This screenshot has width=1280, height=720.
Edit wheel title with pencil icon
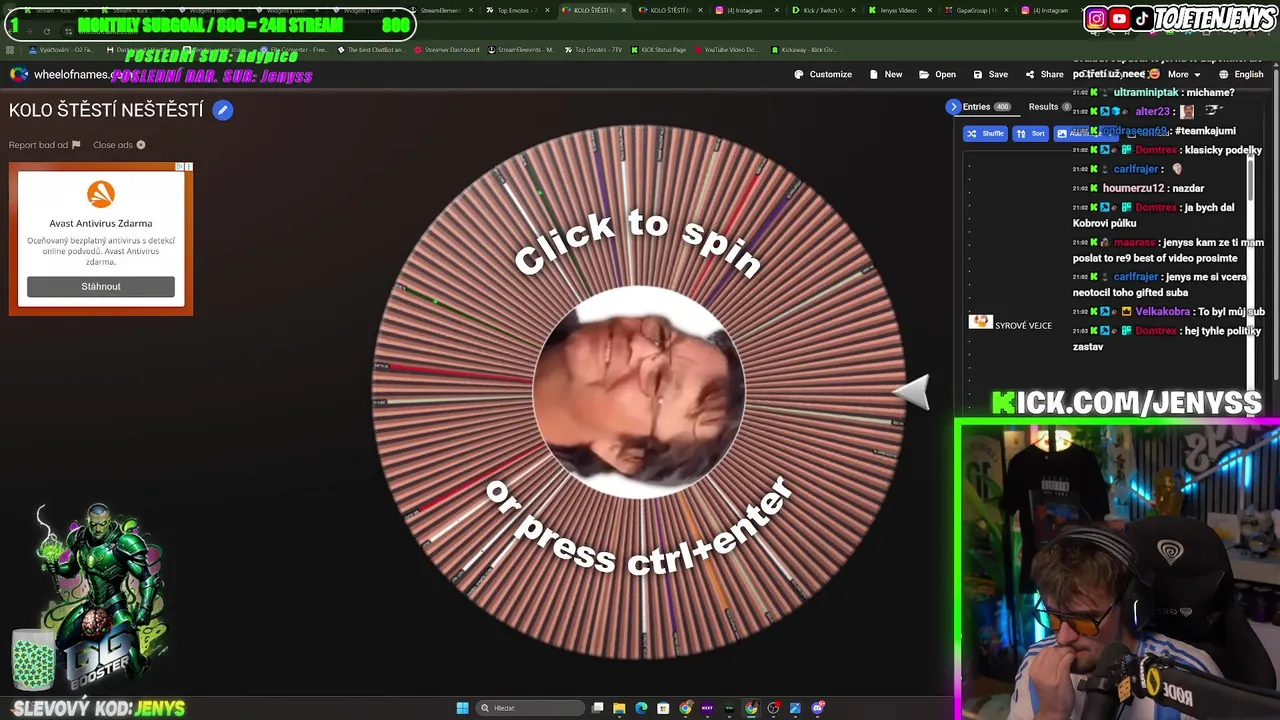[223, 110]
